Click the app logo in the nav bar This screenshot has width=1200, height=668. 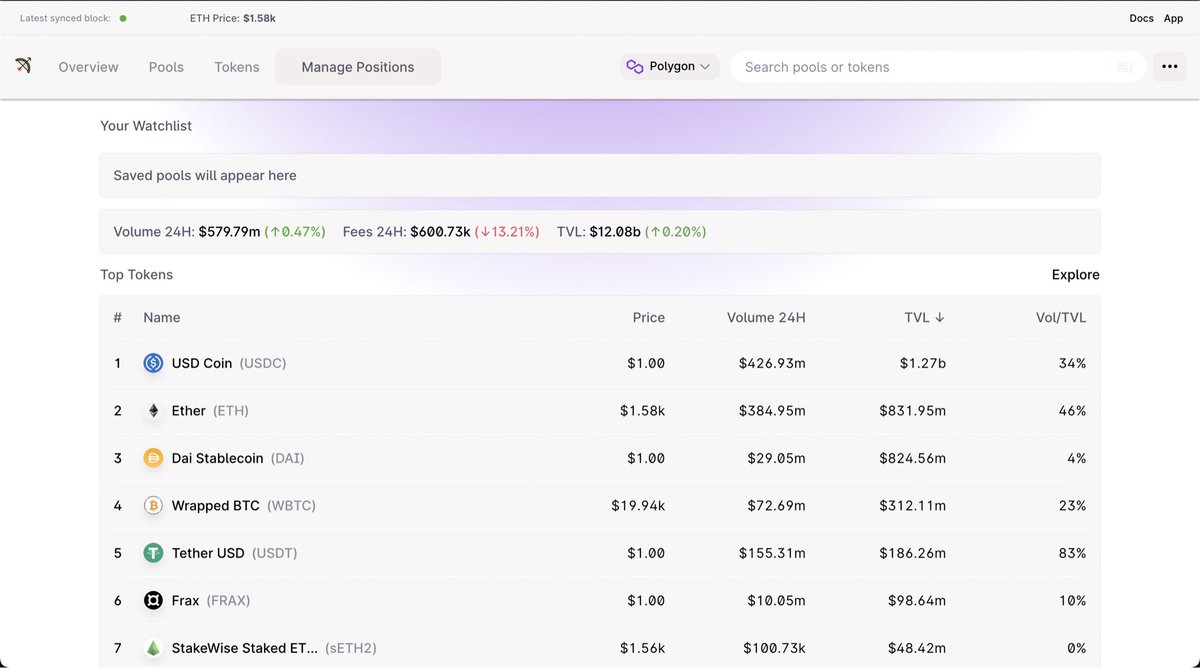click(x=23, y=66)
